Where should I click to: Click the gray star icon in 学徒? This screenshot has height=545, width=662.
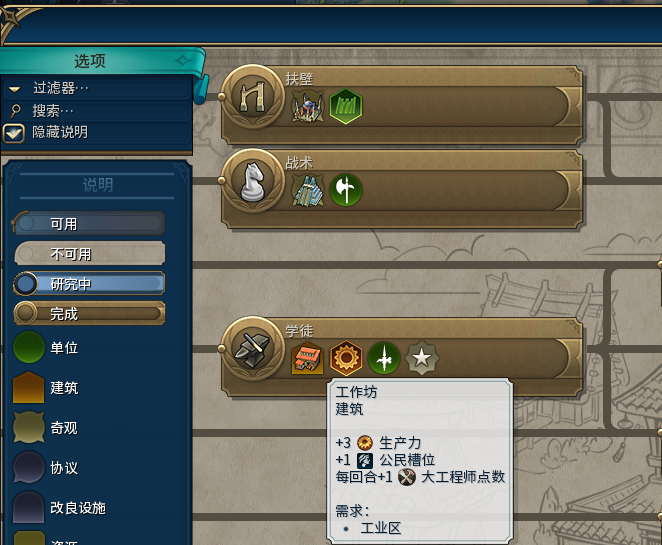click(421, 358)
